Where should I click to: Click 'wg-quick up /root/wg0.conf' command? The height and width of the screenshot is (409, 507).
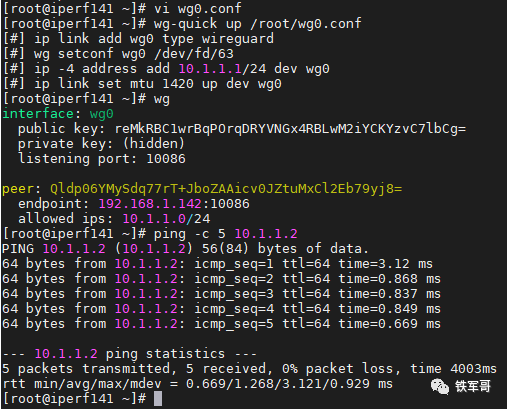(x=257, y=24)
